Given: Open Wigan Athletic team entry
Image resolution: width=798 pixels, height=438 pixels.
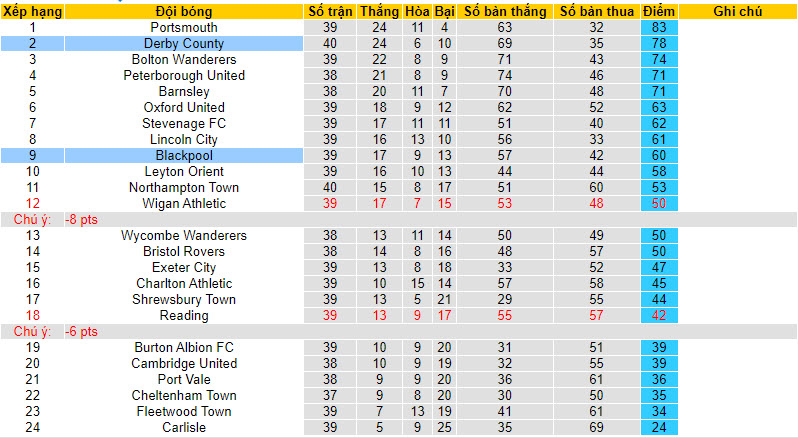Looking at the screenshot, I should (183, 204).
